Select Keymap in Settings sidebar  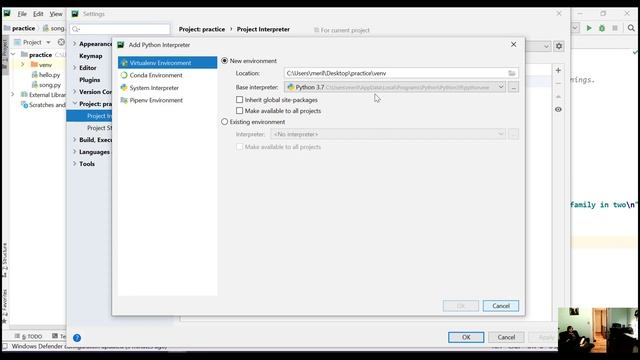[91, 56]
